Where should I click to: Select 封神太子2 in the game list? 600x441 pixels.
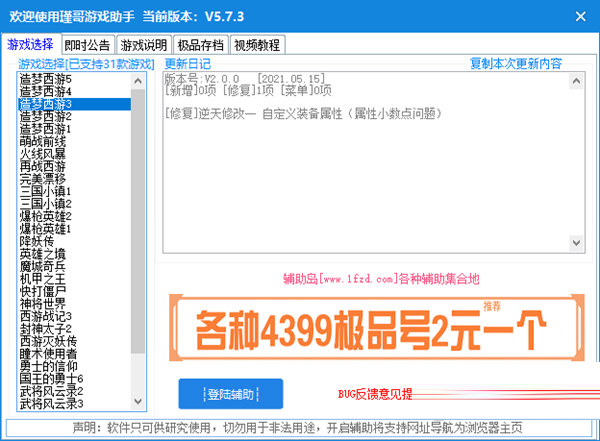coord(75,328)
